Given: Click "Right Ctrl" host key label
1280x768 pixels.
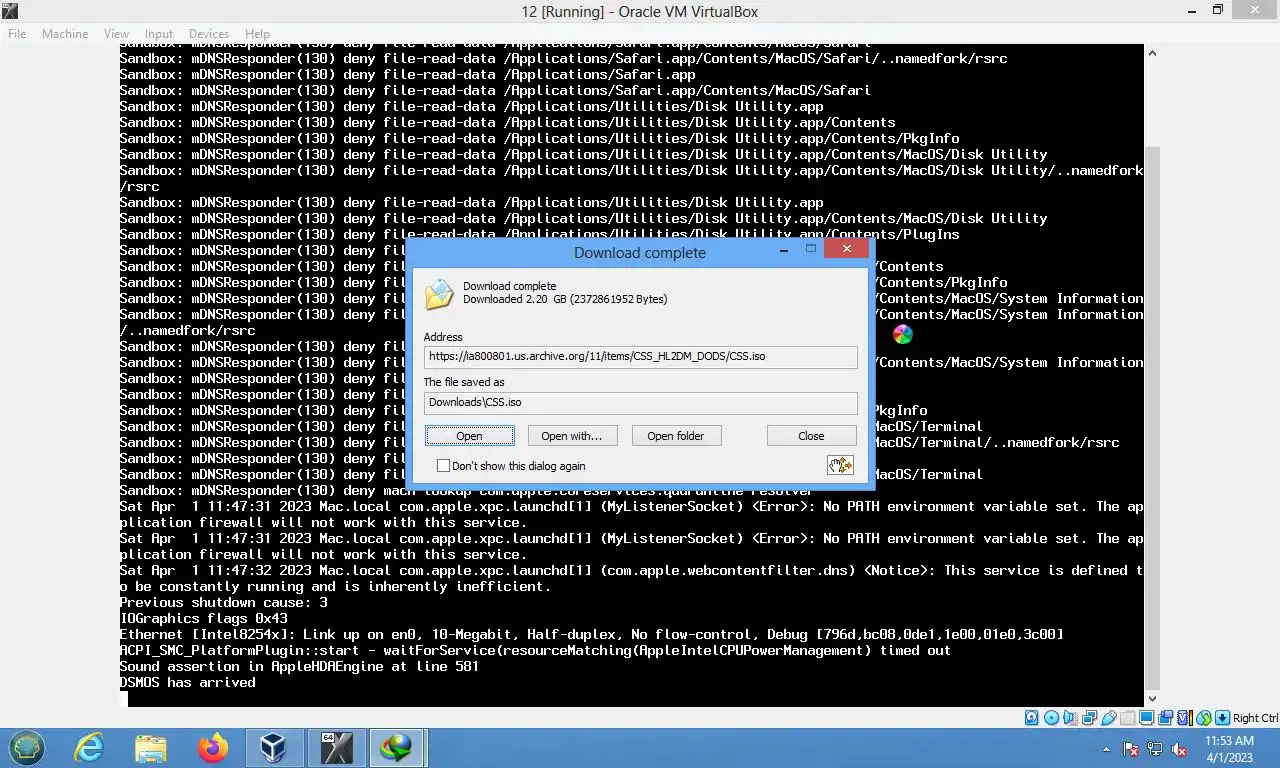Looking at the screenshot, I should click(1255, 718).
